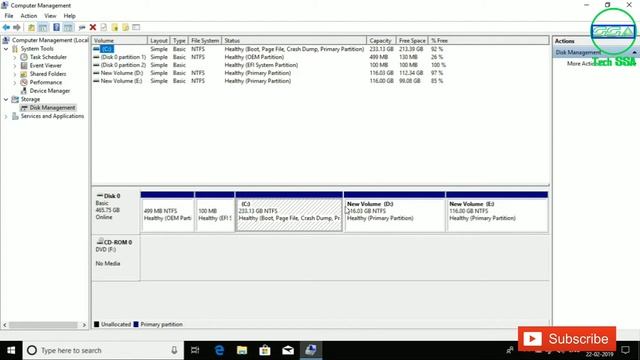The image size is (640, 360).
Task: Select the (C:) 233.13 GB partition block
Action: (x=289, y=212)
